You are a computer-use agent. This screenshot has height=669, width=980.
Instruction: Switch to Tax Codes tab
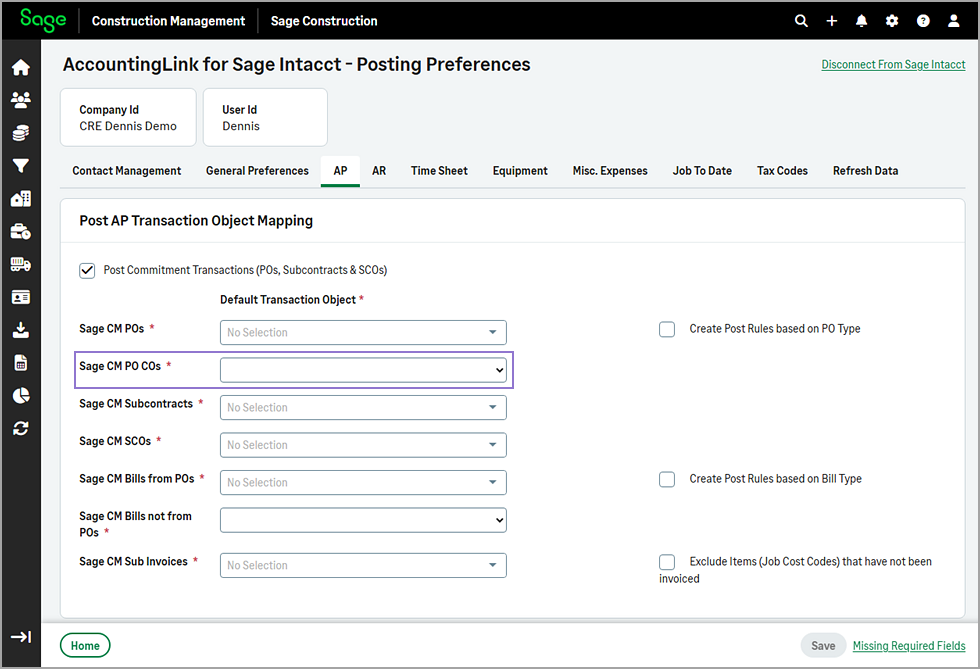[x=782, y=171]
